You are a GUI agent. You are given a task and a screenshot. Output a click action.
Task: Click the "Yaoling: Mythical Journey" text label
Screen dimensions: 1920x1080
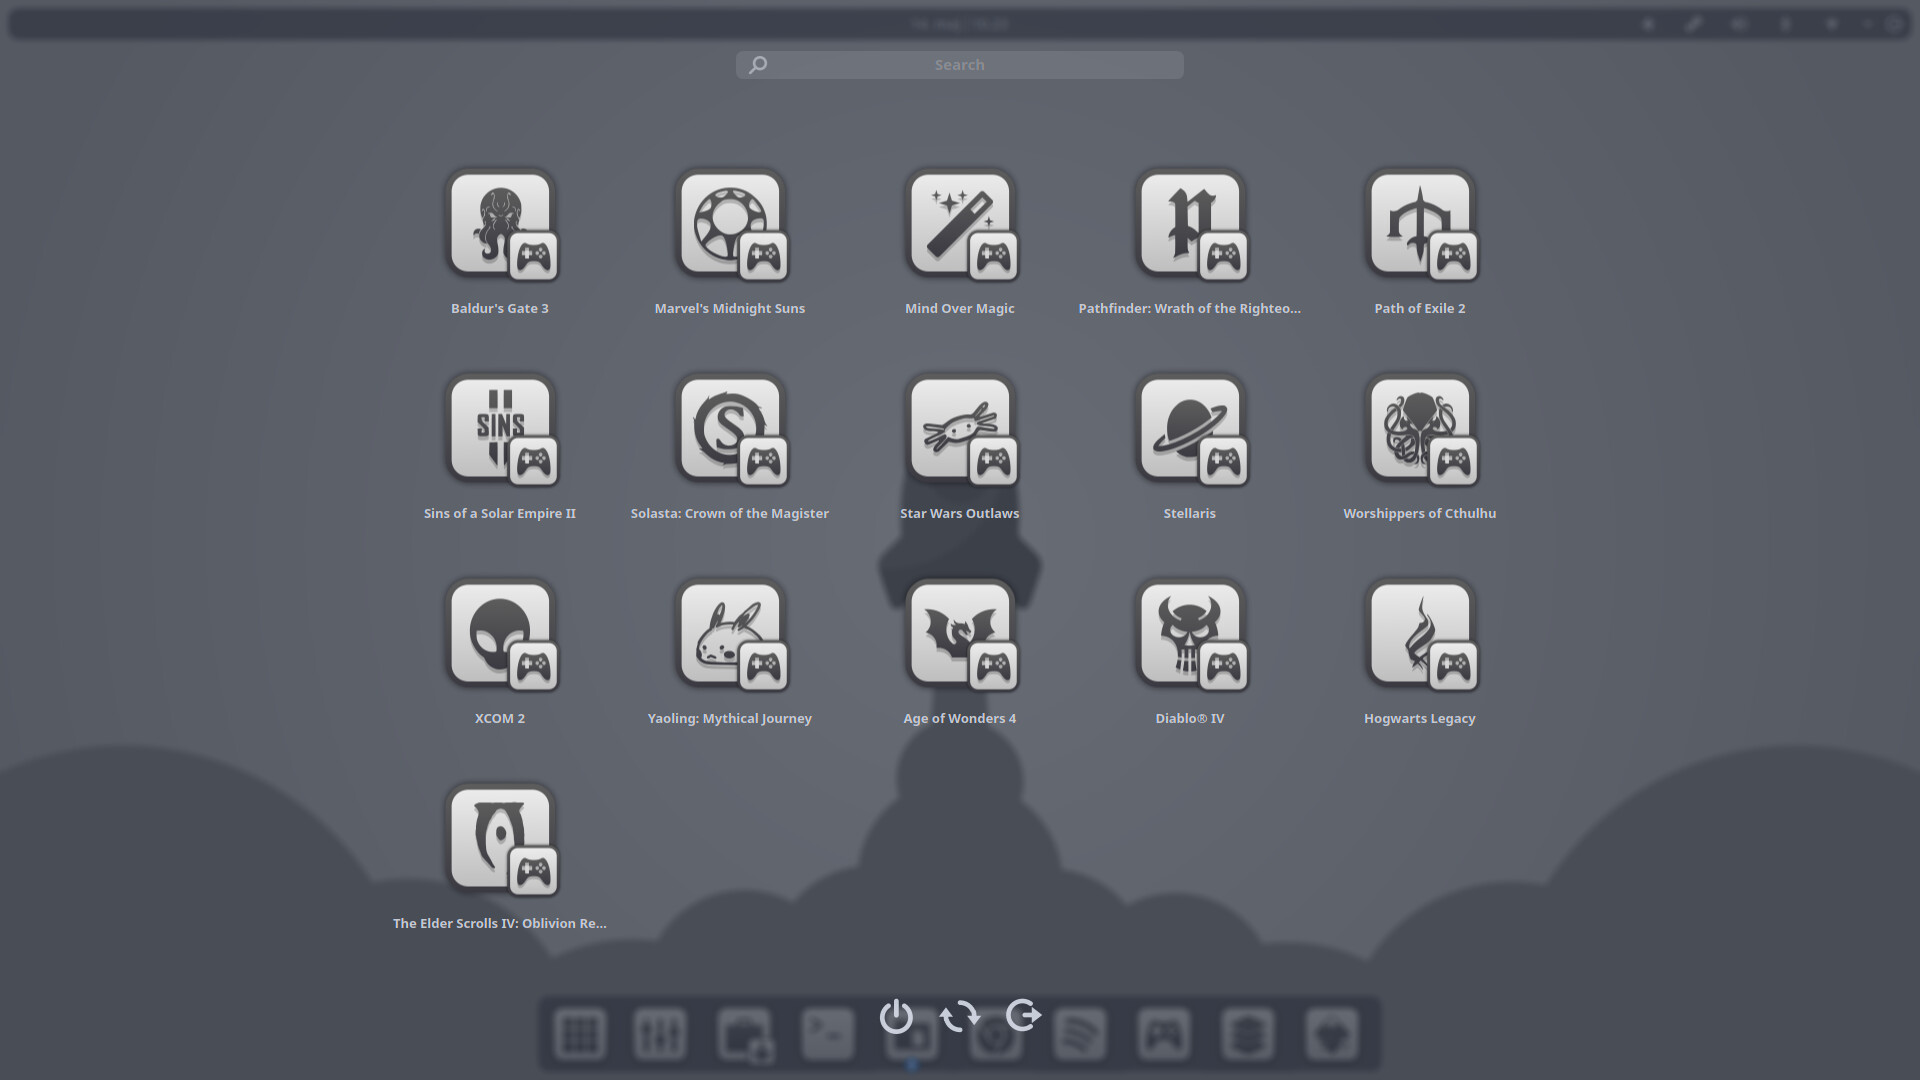pos(730,718)
